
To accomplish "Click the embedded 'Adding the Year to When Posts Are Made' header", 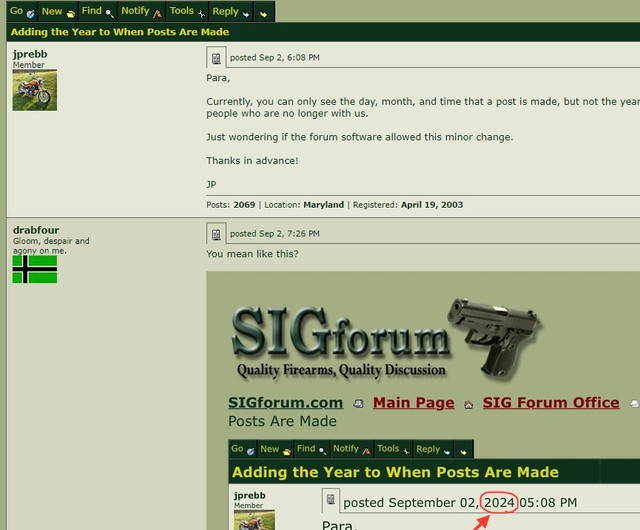I will pyautogui.click(x=395, y=472).
